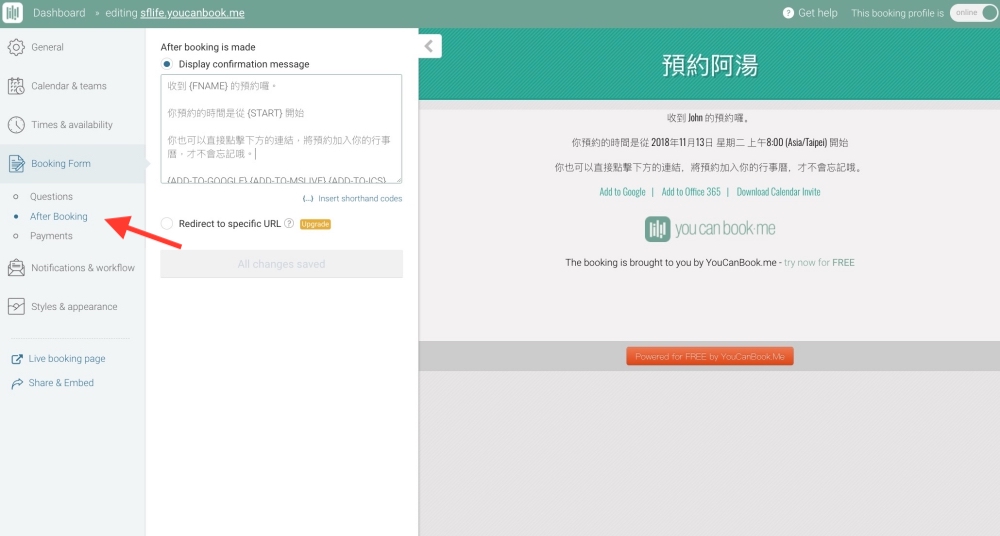Select Redirect to specific URL option

click(x=167, y=224)
